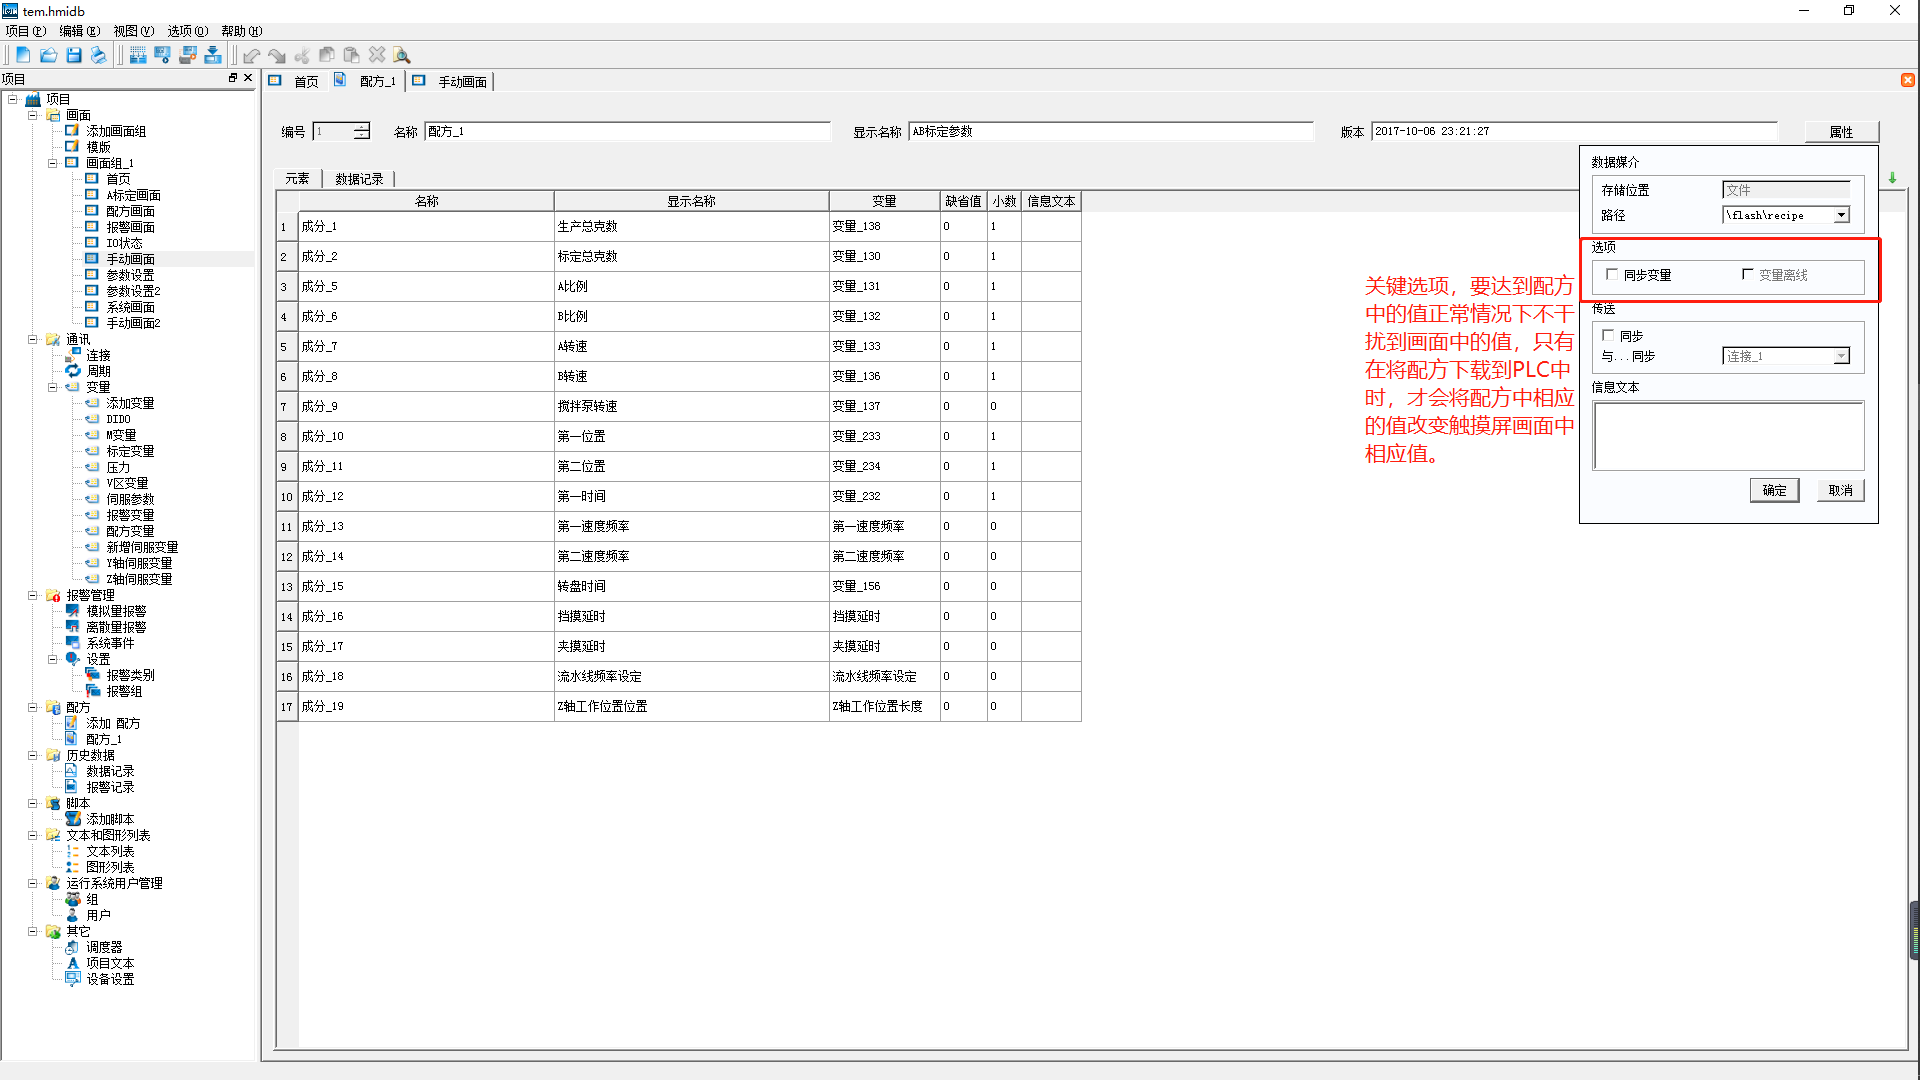Screen dimensions: 1920x1080
Task: Click the 编号 spinner arrows
Action: tap(362, 131)
